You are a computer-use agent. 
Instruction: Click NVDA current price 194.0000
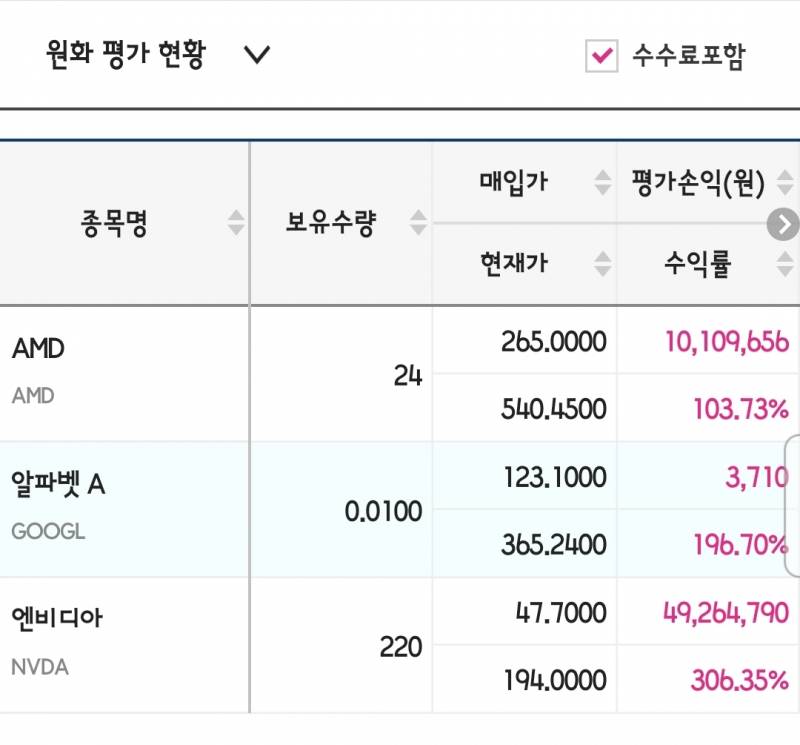pos(555,681)
